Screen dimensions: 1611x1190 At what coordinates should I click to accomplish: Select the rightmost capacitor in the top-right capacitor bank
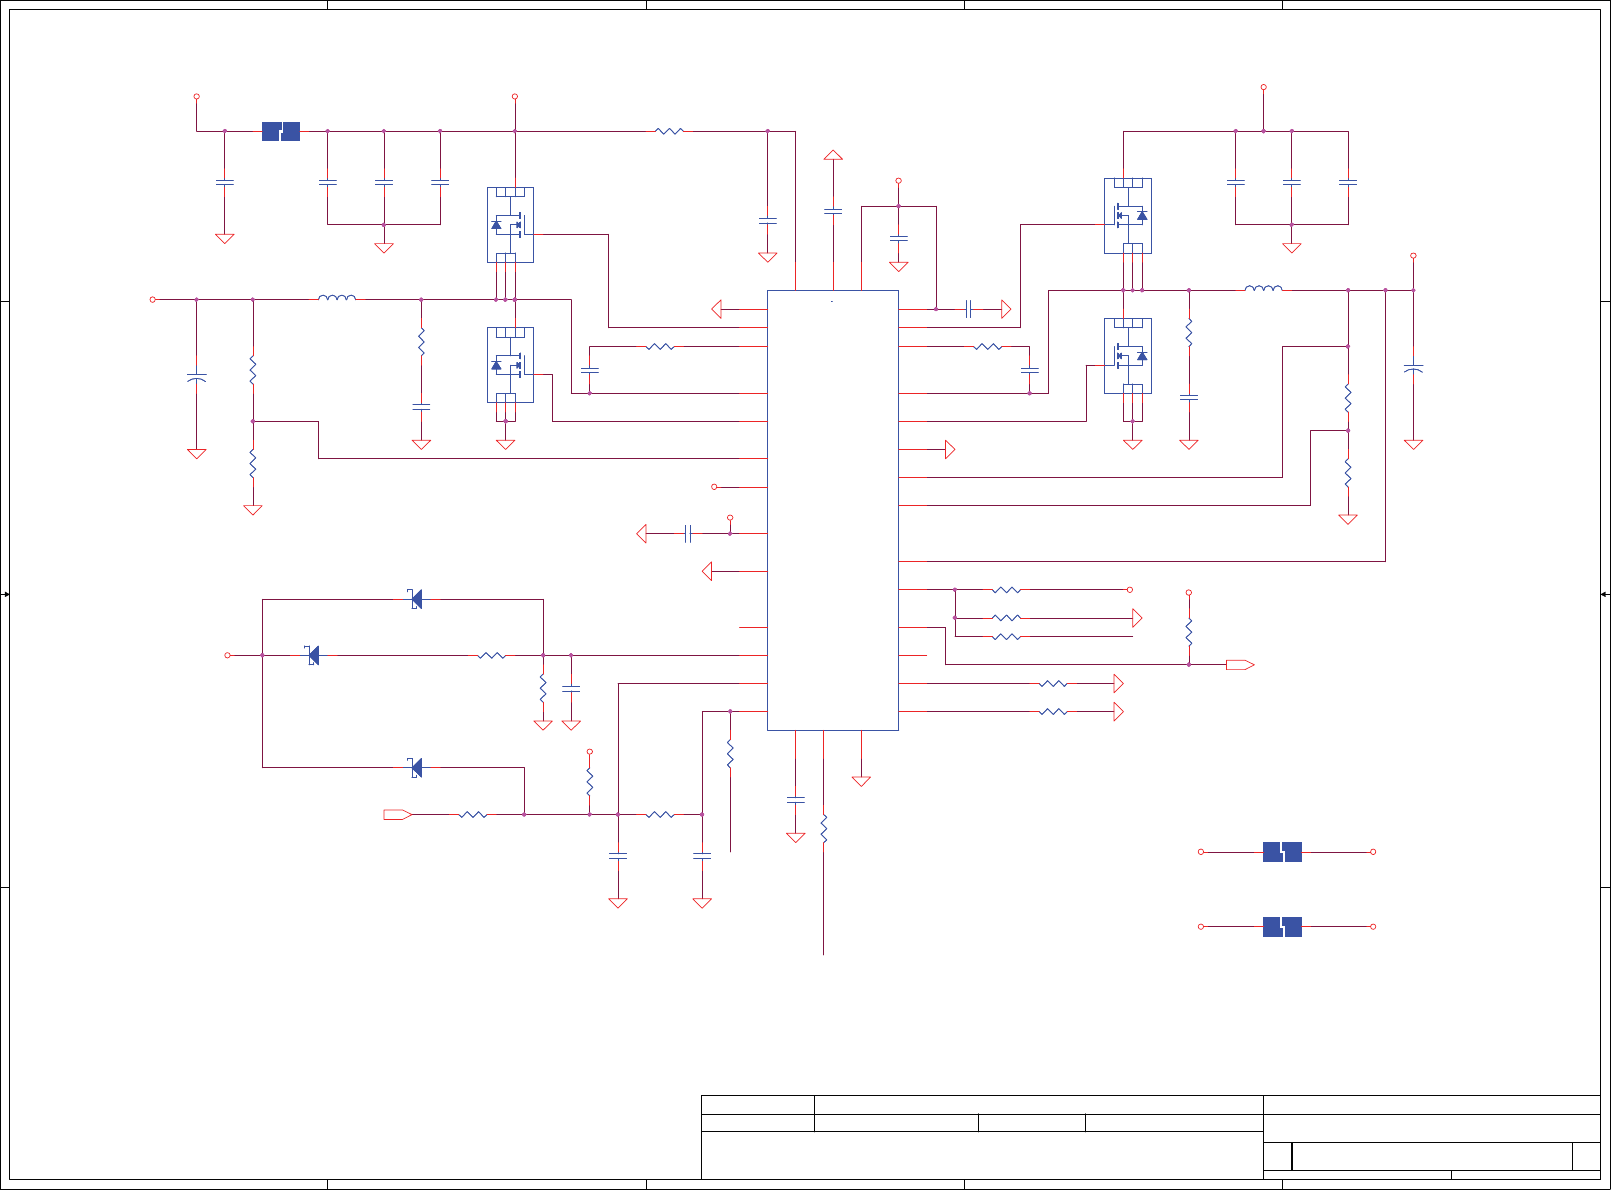(1348, 182)
